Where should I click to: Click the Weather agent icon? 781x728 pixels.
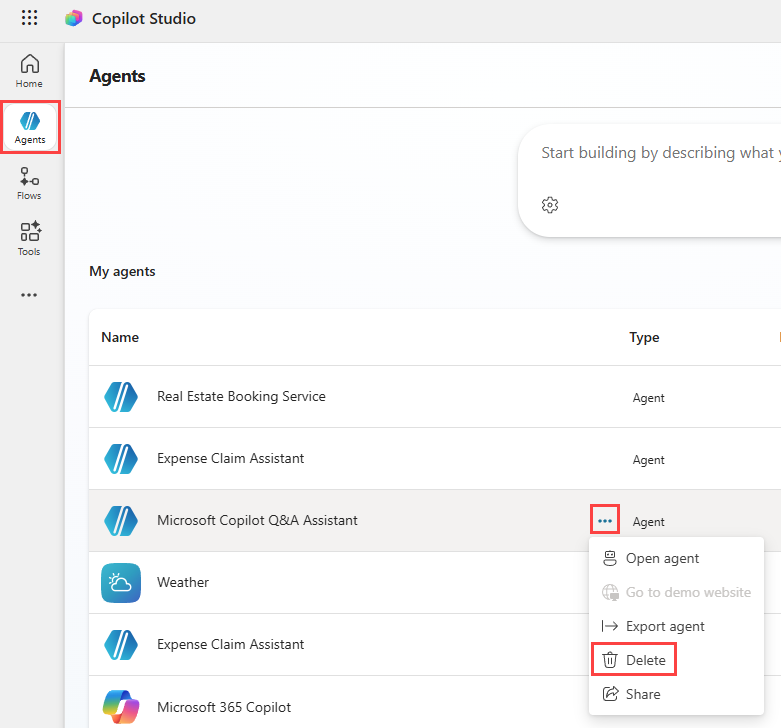point(121,583)
